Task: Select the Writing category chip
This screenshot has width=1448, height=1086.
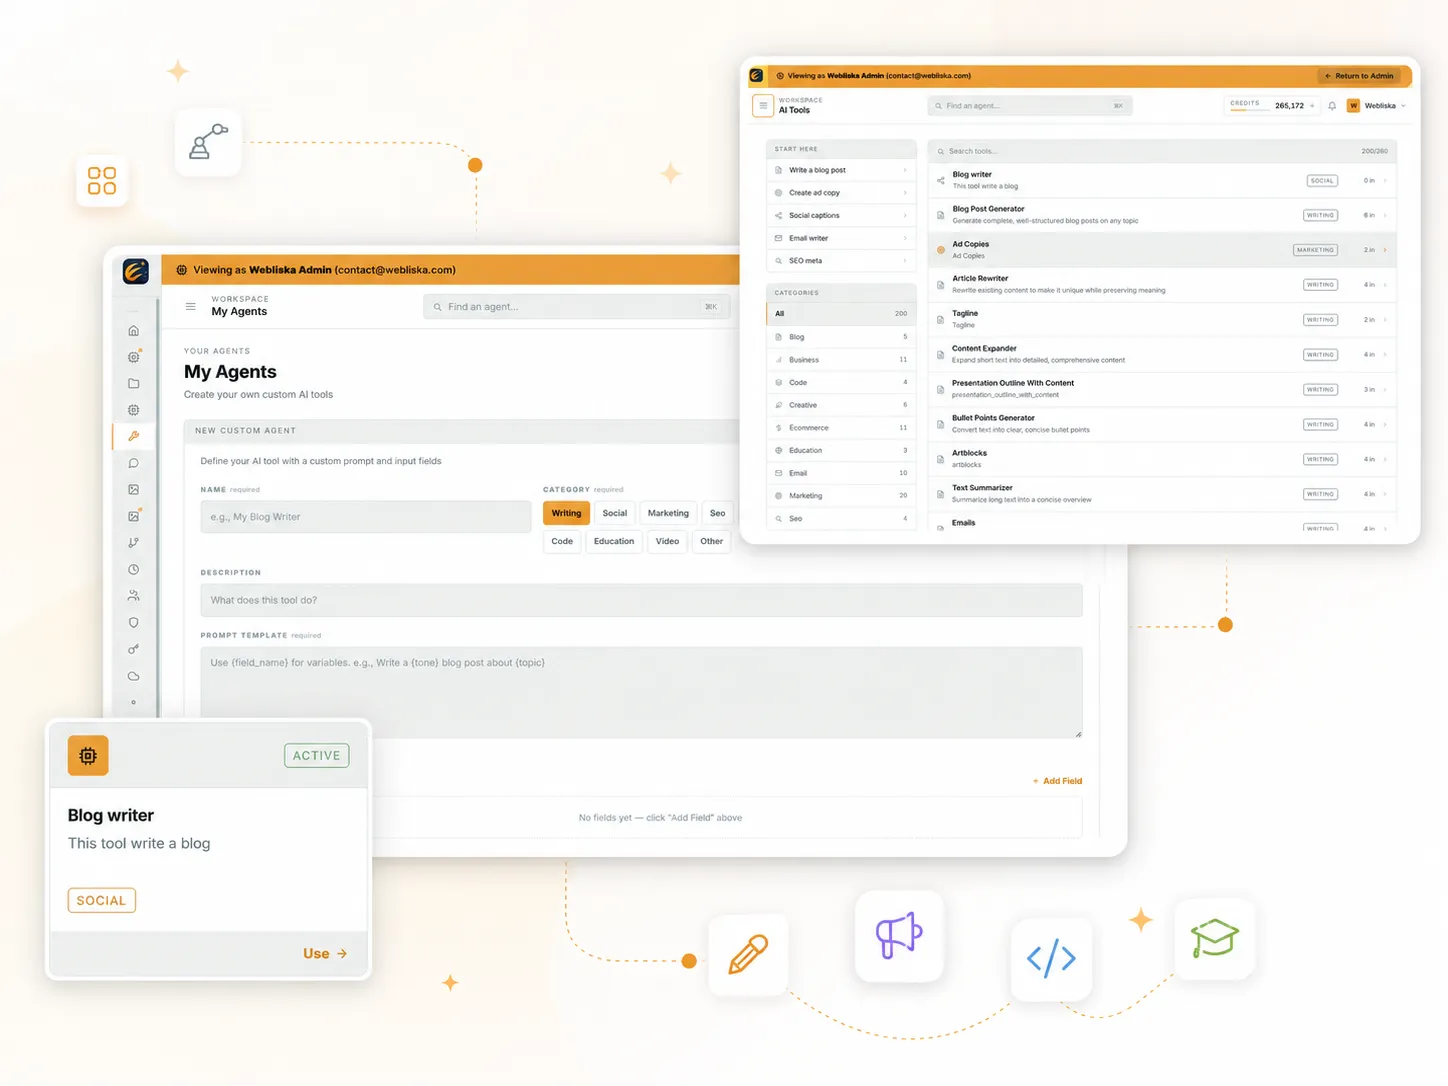Action: (566, 513)
